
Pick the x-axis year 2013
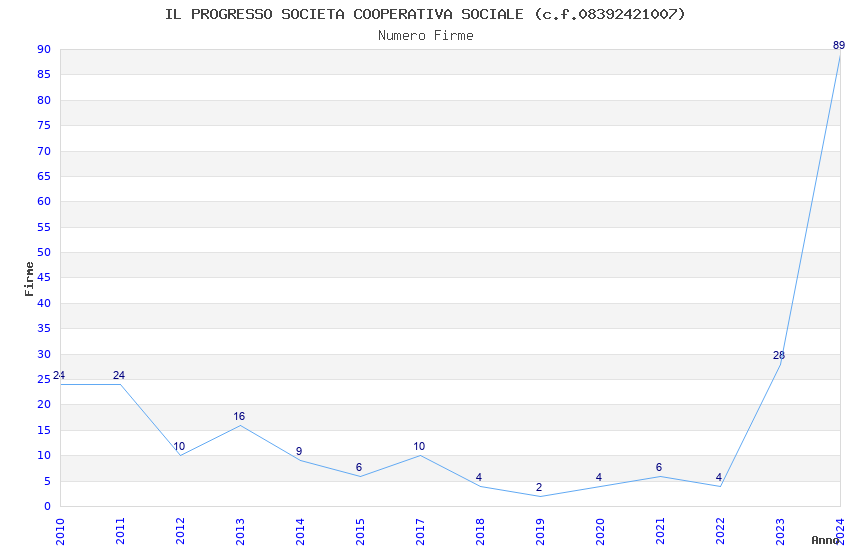240,532
